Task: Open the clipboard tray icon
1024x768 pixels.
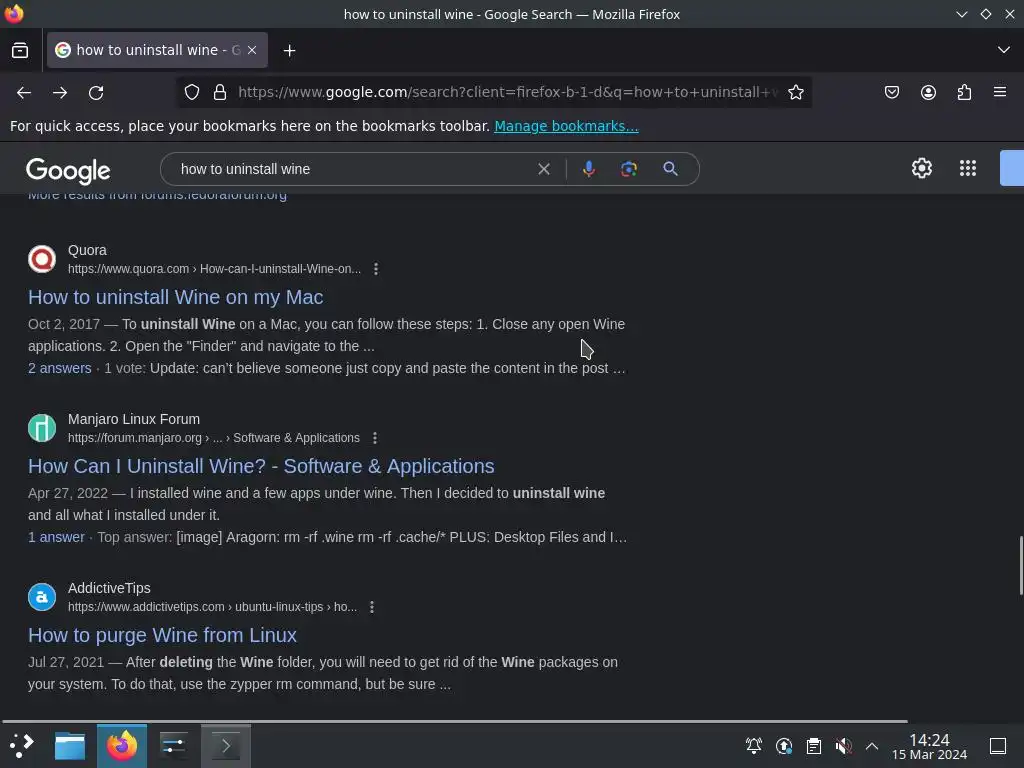Action: coord(814,745)
